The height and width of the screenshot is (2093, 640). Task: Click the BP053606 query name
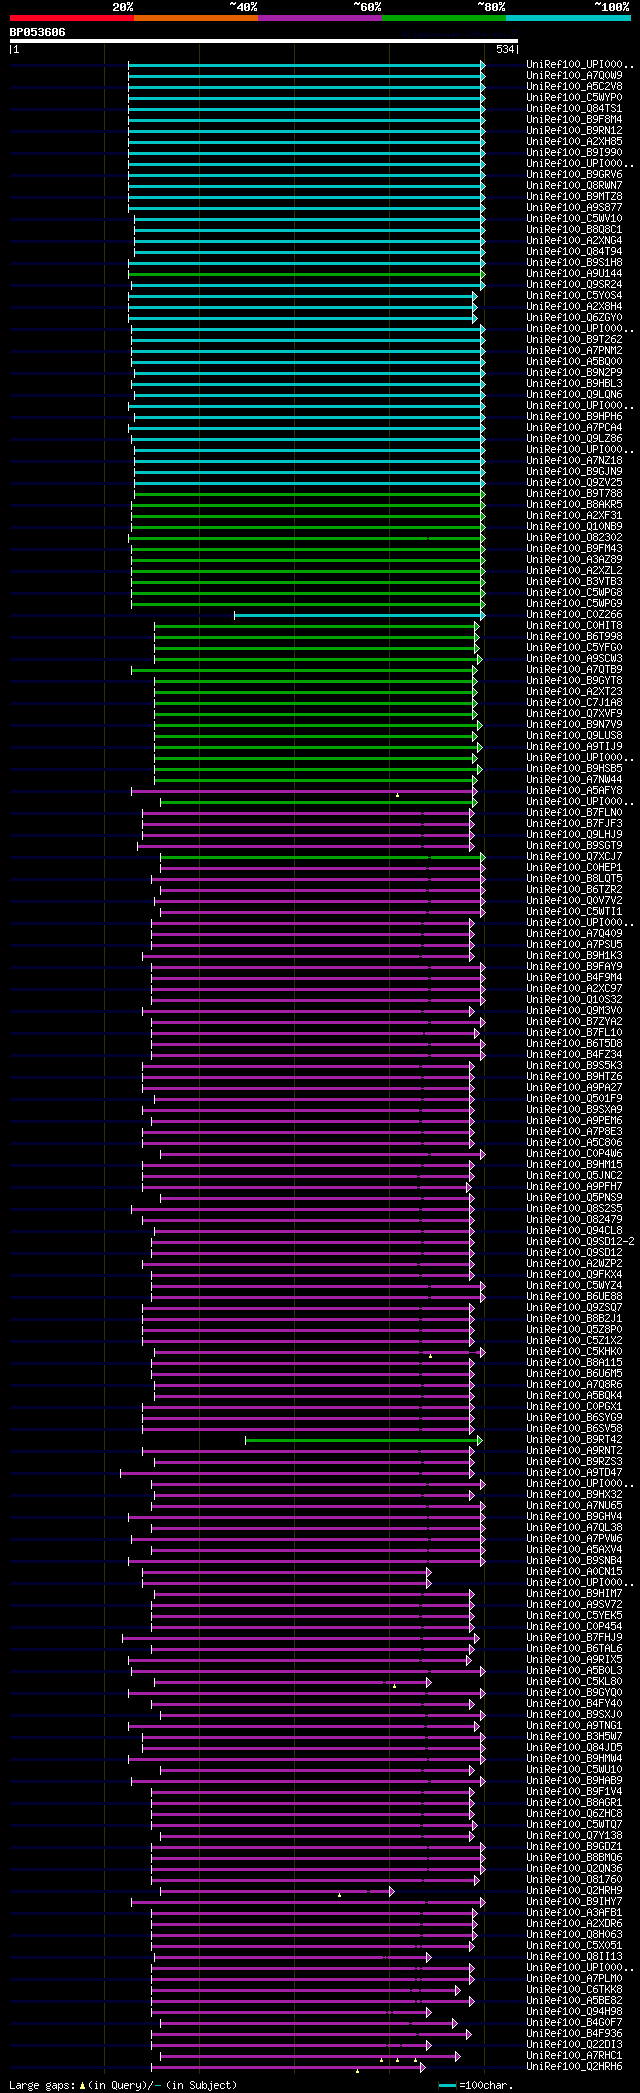pos(38,32)
